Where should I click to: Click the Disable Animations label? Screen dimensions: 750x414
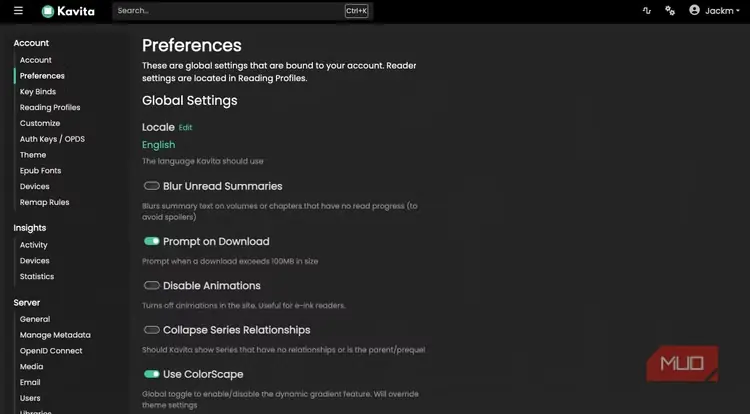[x=211, y=285]
